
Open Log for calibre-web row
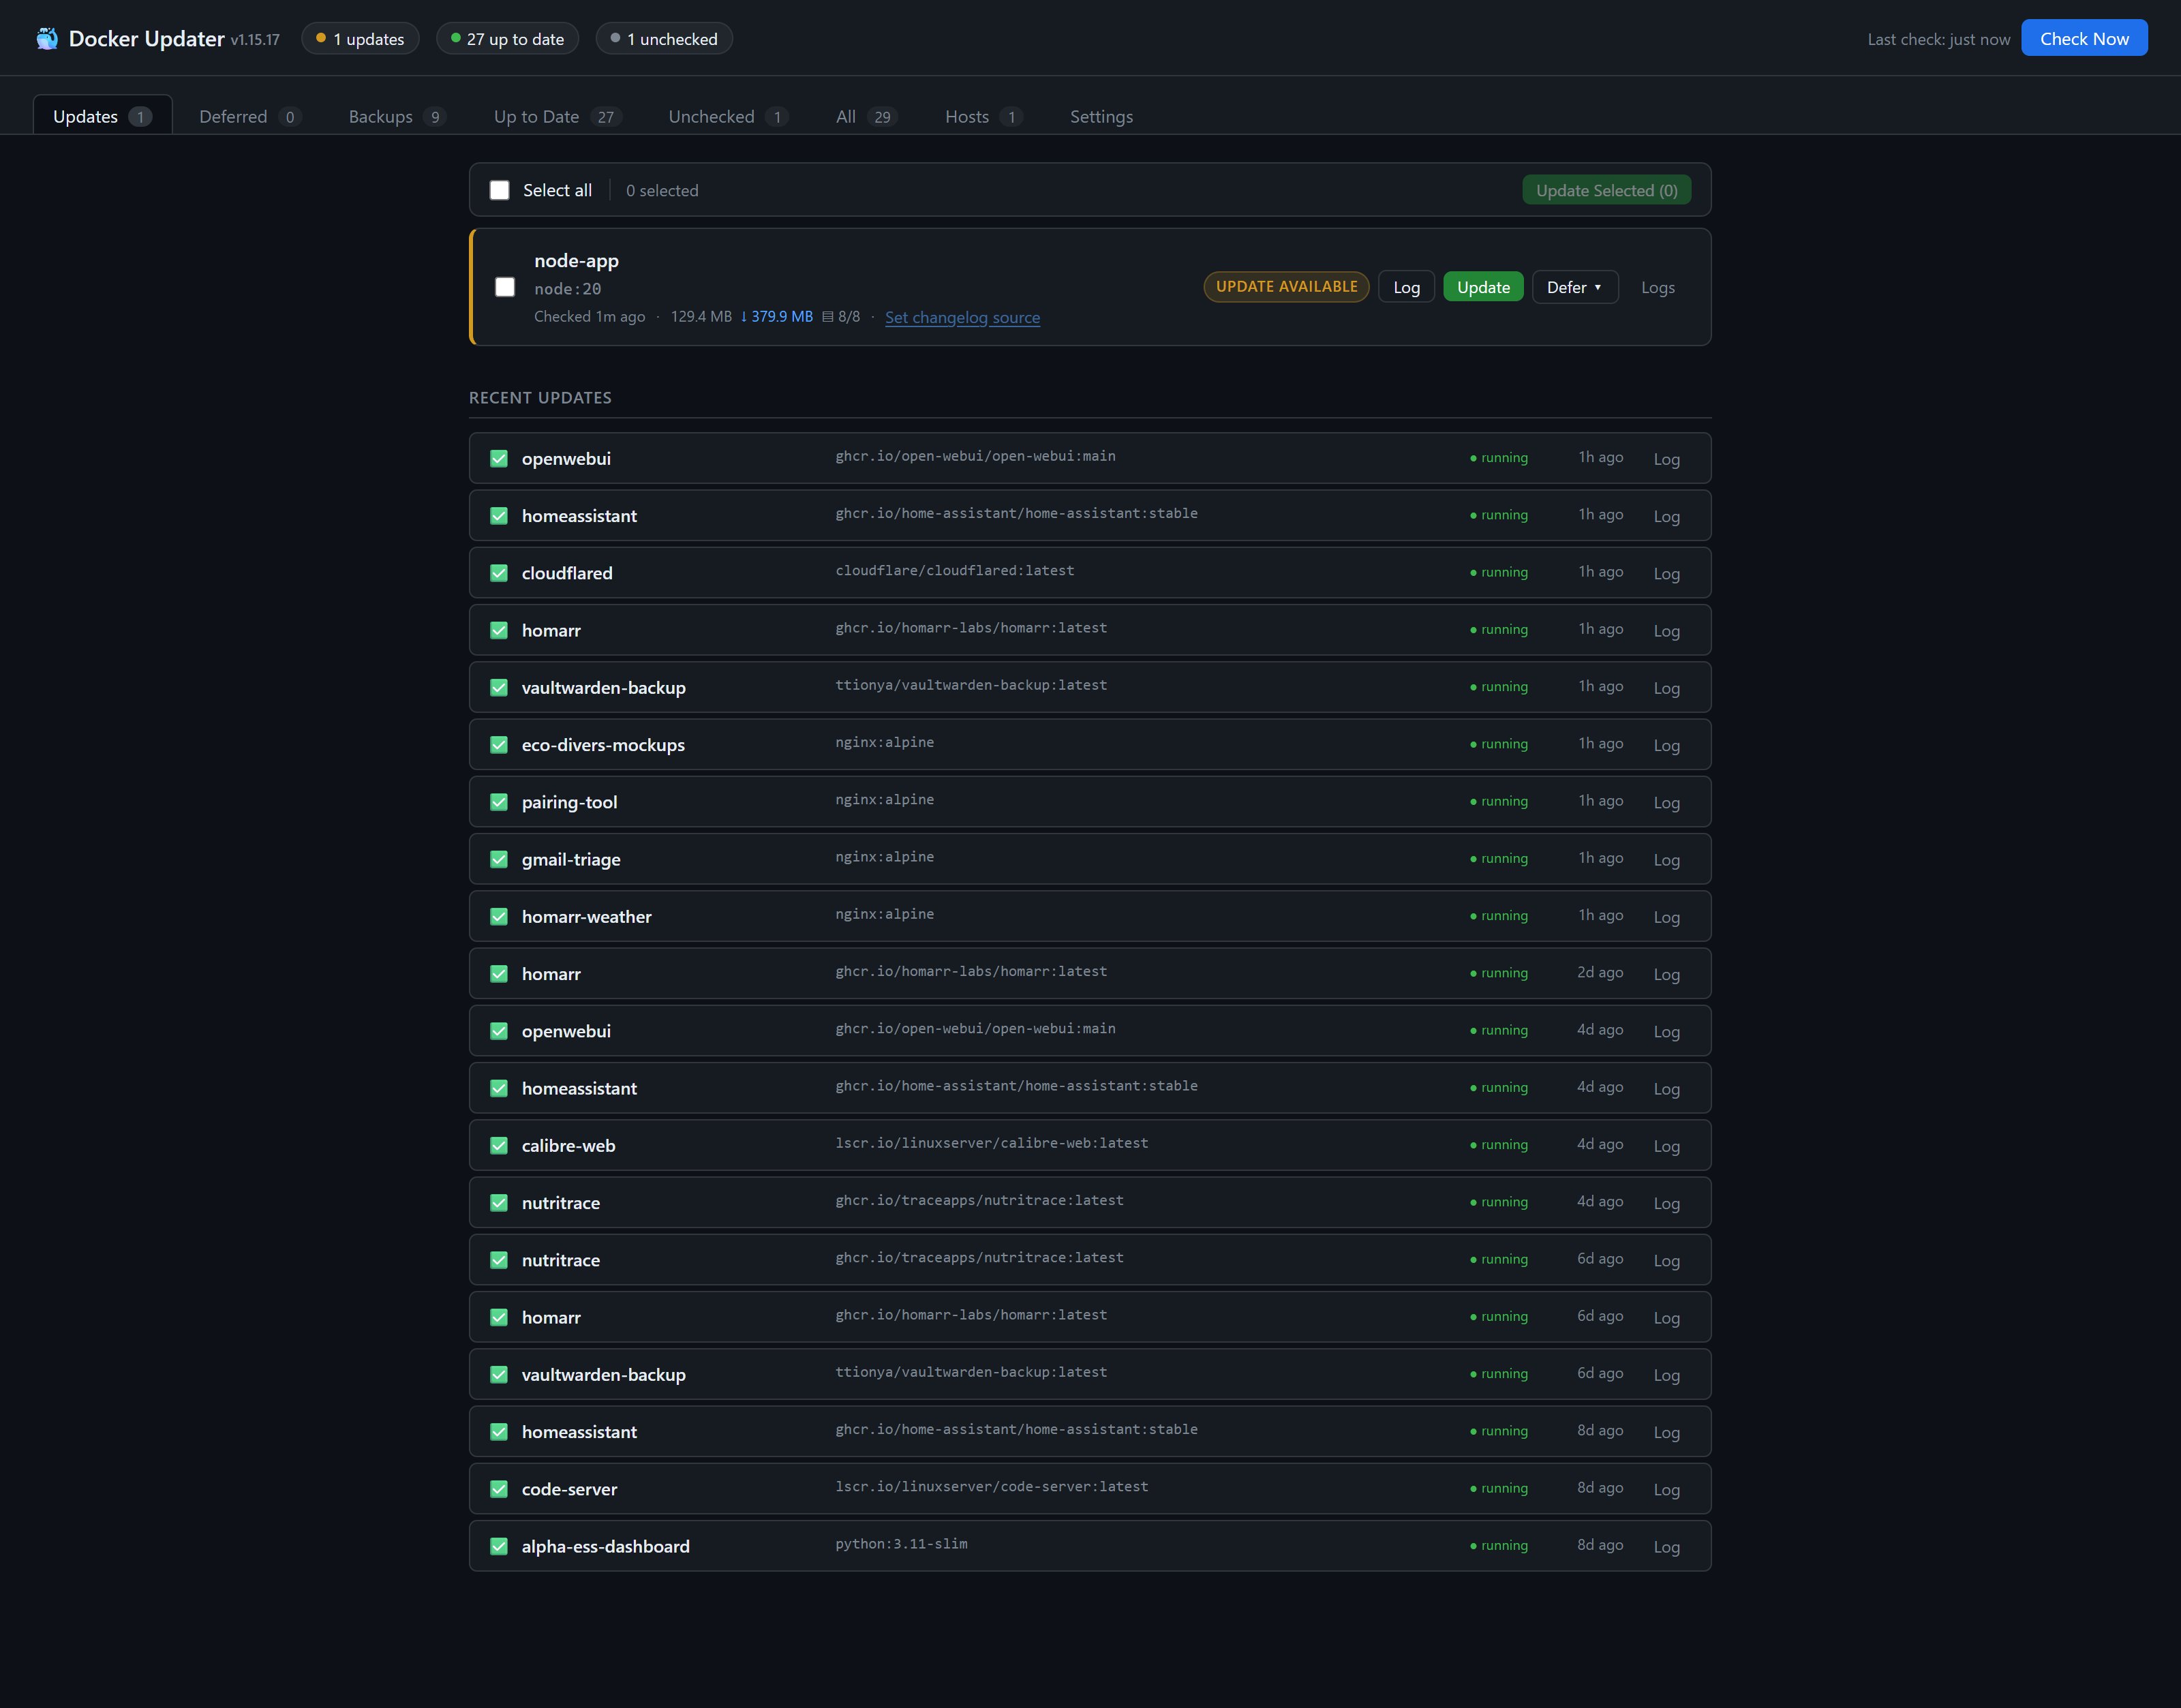pyautogui.click(x=1666, y=1146)
